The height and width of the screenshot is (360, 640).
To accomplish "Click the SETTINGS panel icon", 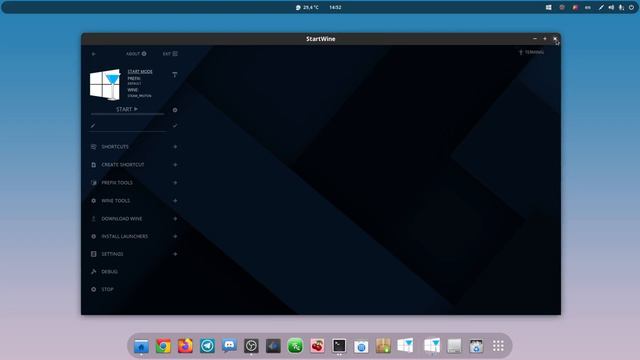I will pyautogui.click(x=93, y=254).
